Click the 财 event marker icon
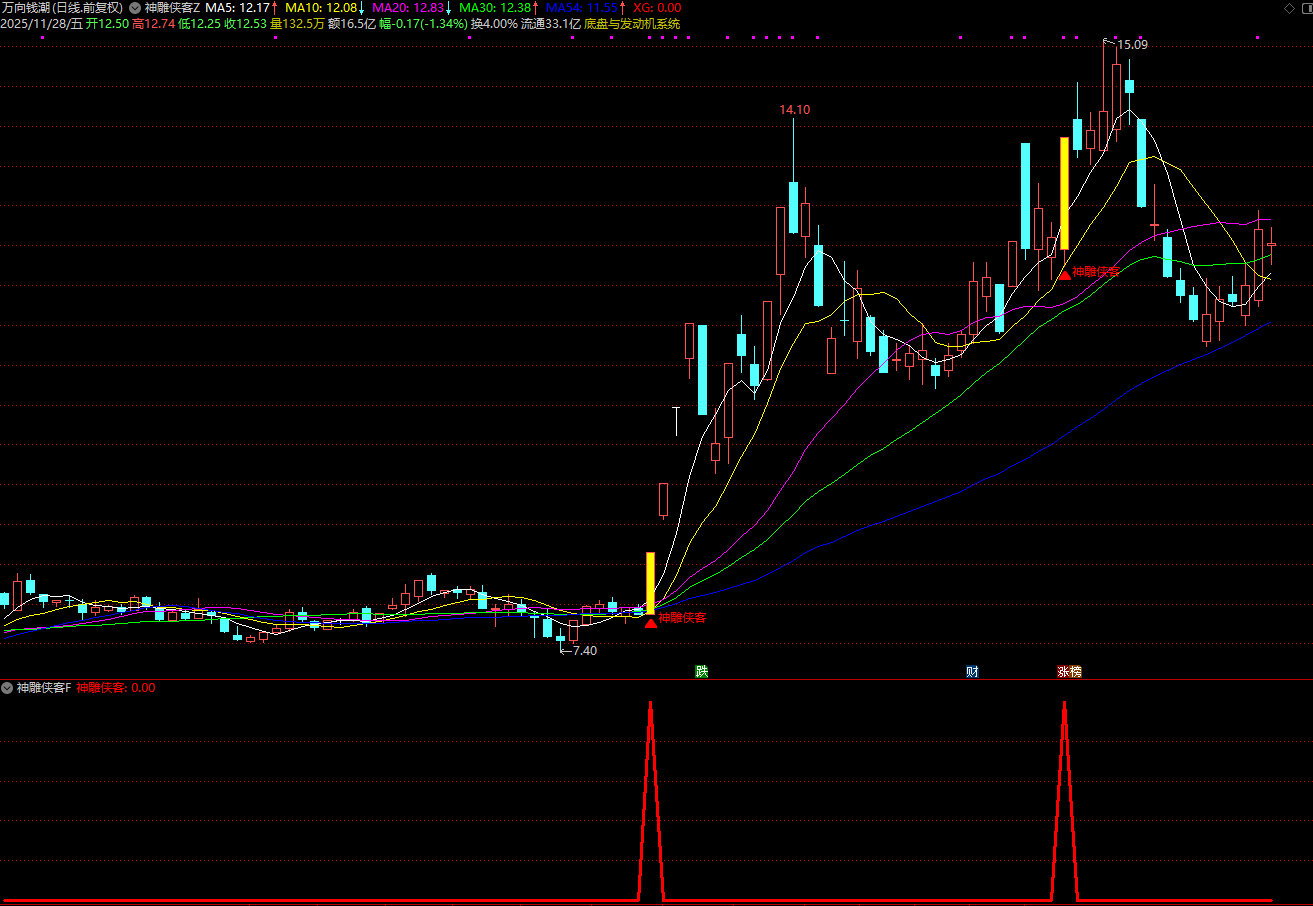Viewport: 1313px width, 906px height. 972,672
